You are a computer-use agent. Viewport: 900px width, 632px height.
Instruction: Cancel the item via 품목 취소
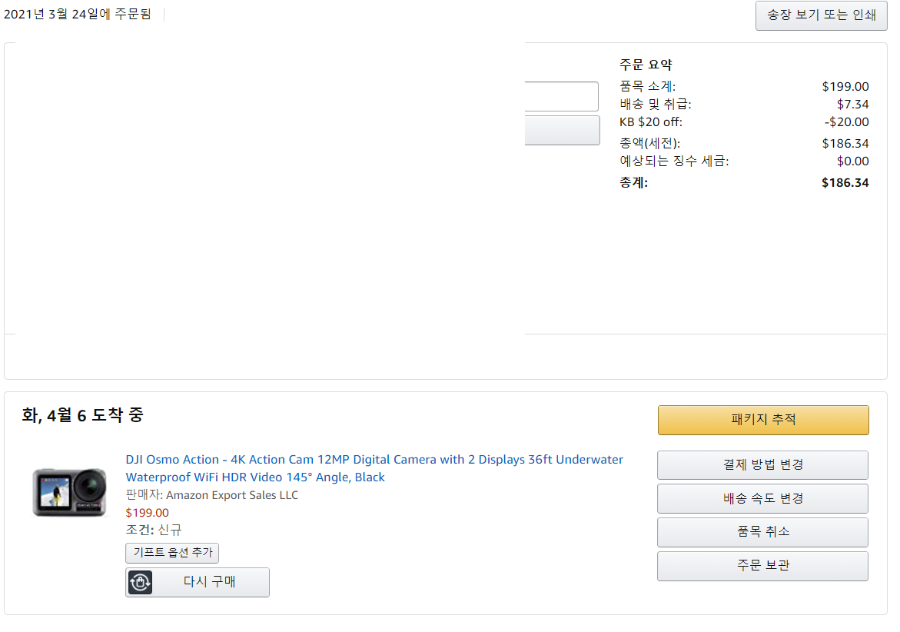[763, 532]
